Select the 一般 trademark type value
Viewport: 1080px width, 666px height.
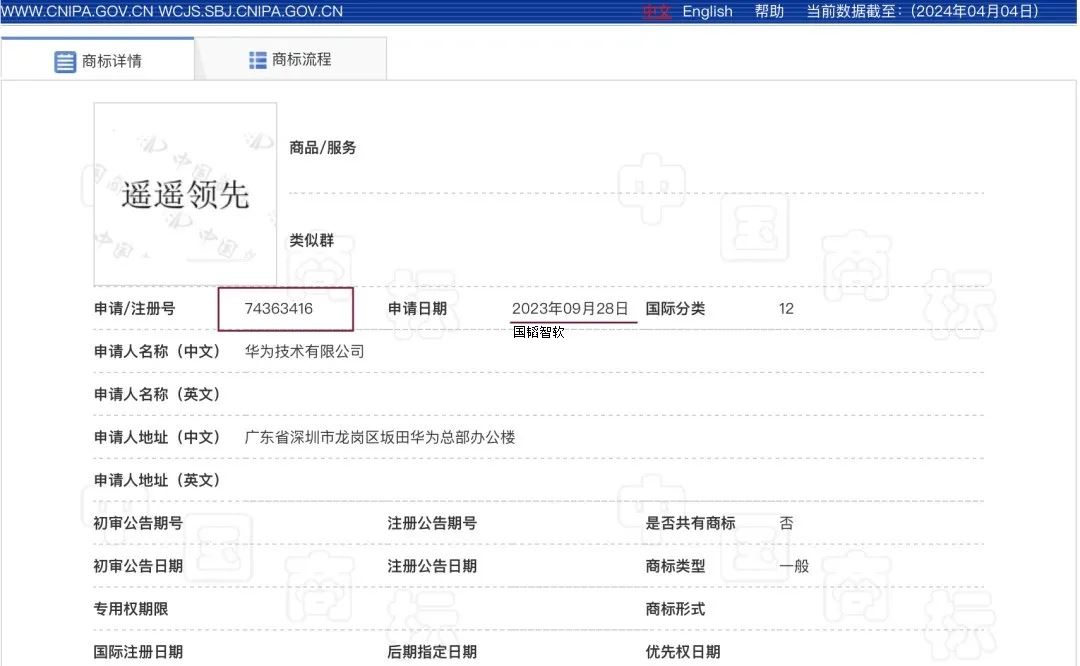click(x=794, y=566)
